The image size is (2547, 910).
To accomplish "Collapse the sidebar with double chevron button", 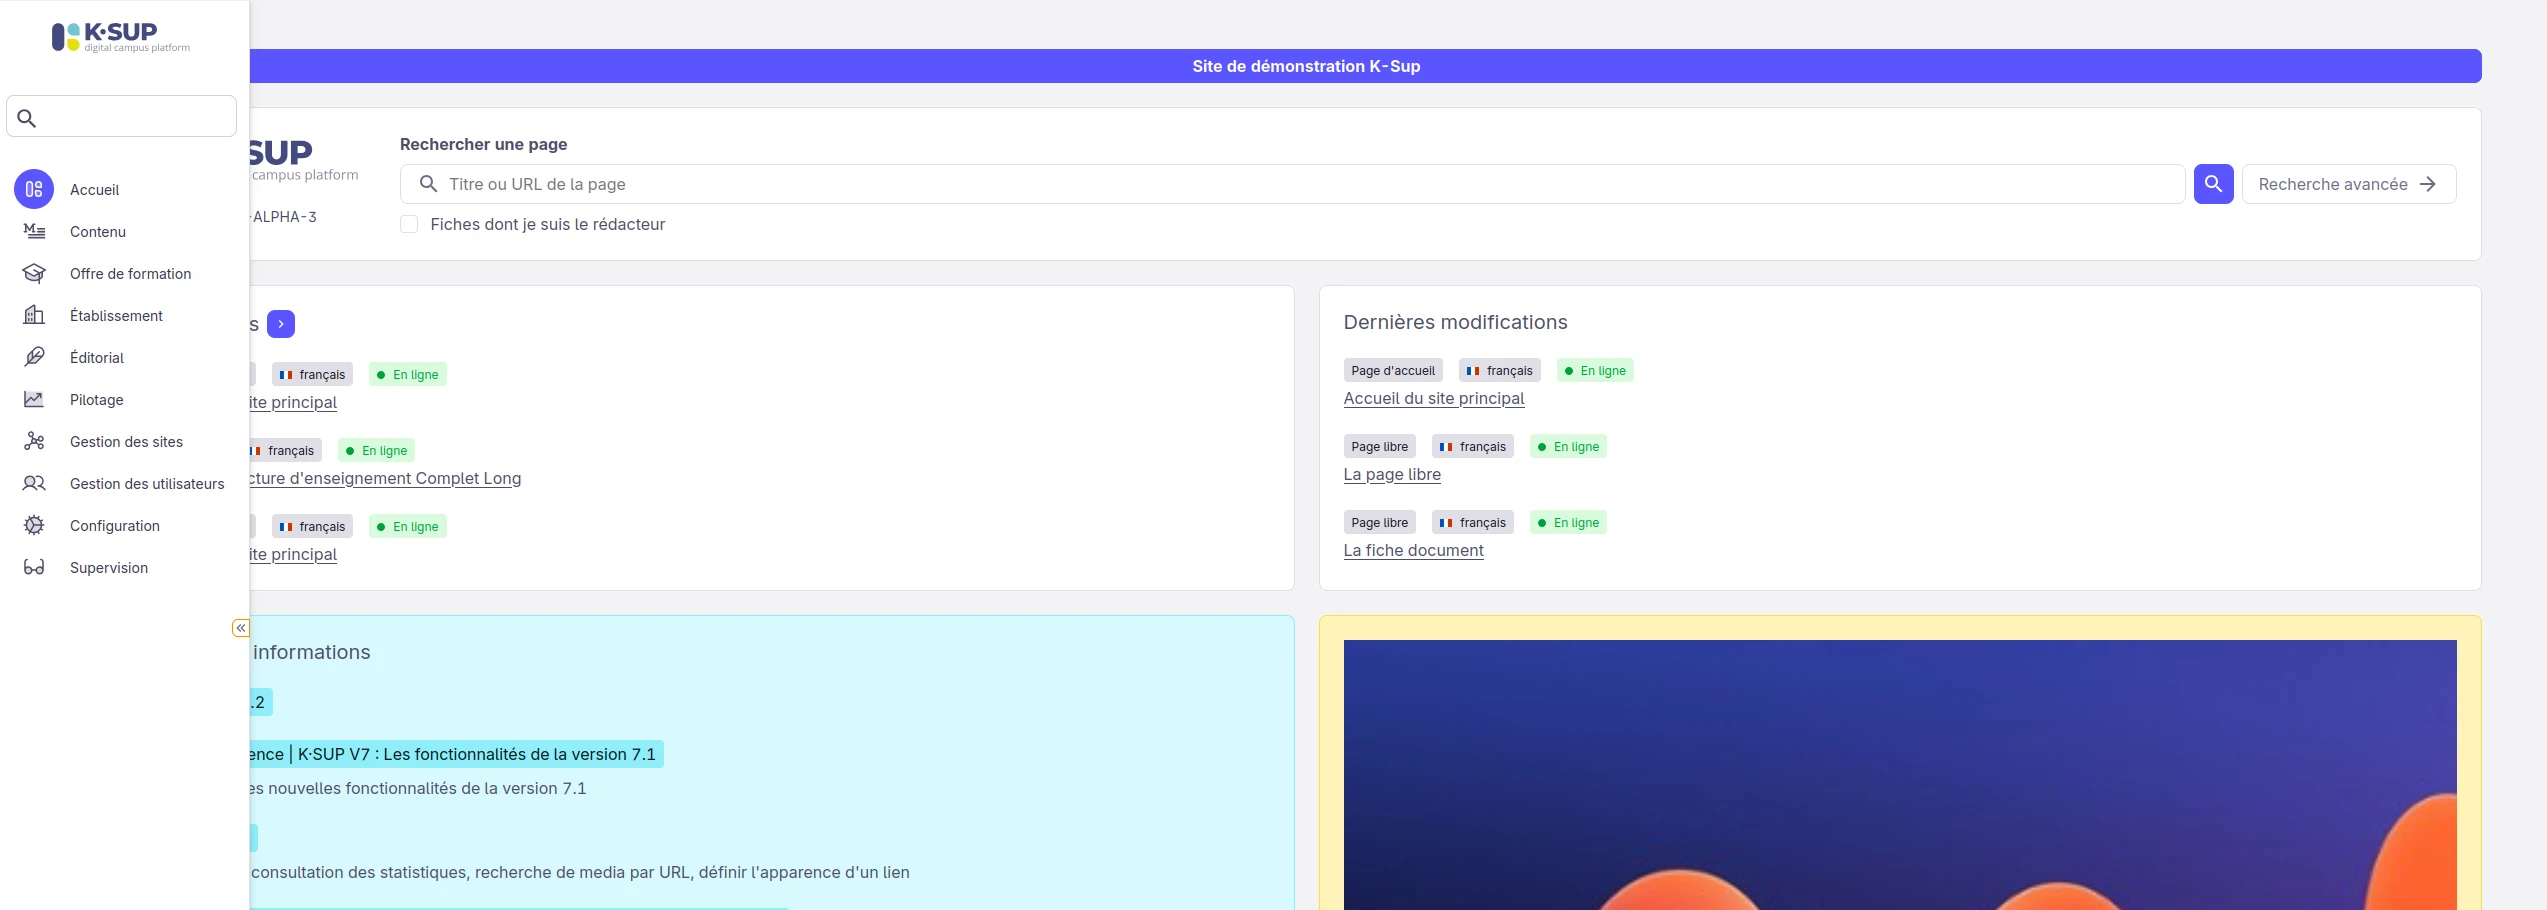I will (241, 628).
